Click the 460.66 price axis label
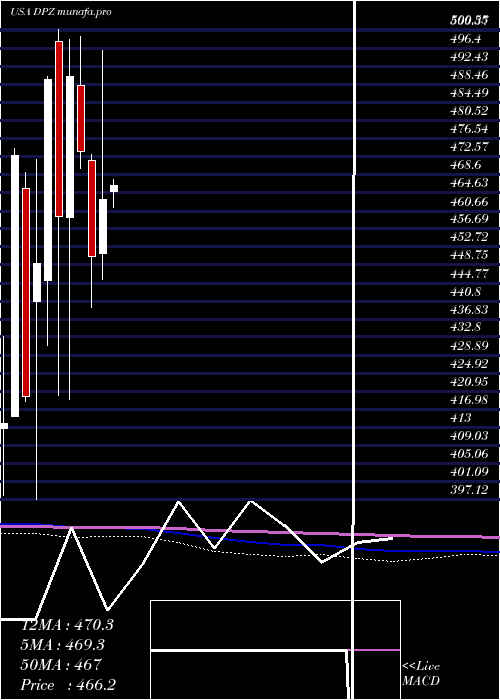 pyautogui.click(x=469, y=202)
